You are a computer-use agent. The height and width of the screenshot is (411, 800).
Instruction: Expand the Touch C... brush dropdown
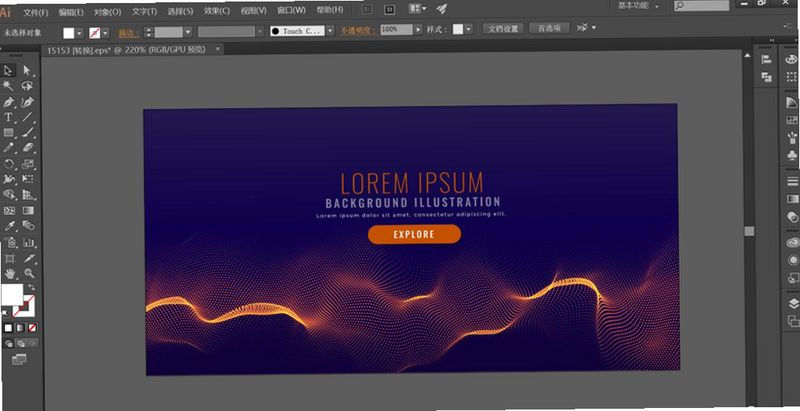click(x=330, y=31)
